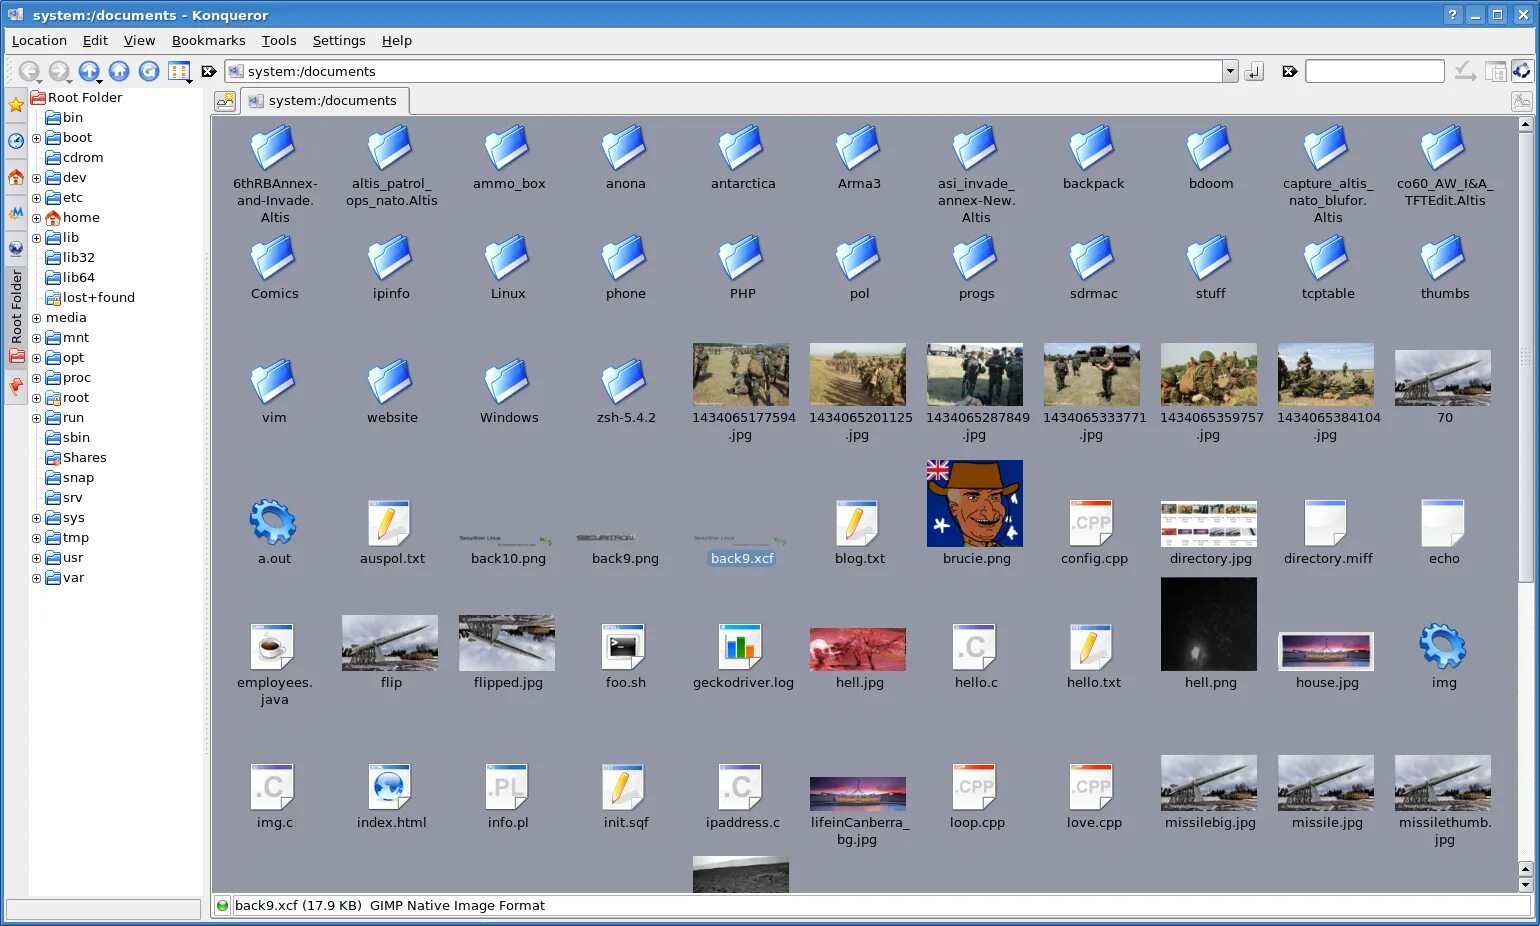Select the Root Folder vertical sidebar tab
This screenshot has width=1540, height=926.
click(x=16, y=316)
